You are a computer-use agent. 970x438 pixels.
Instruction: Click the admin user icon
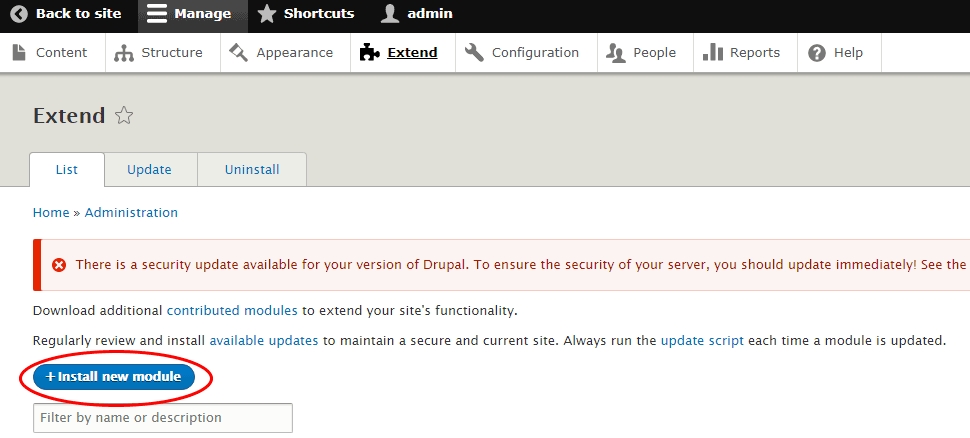[390, 14]
